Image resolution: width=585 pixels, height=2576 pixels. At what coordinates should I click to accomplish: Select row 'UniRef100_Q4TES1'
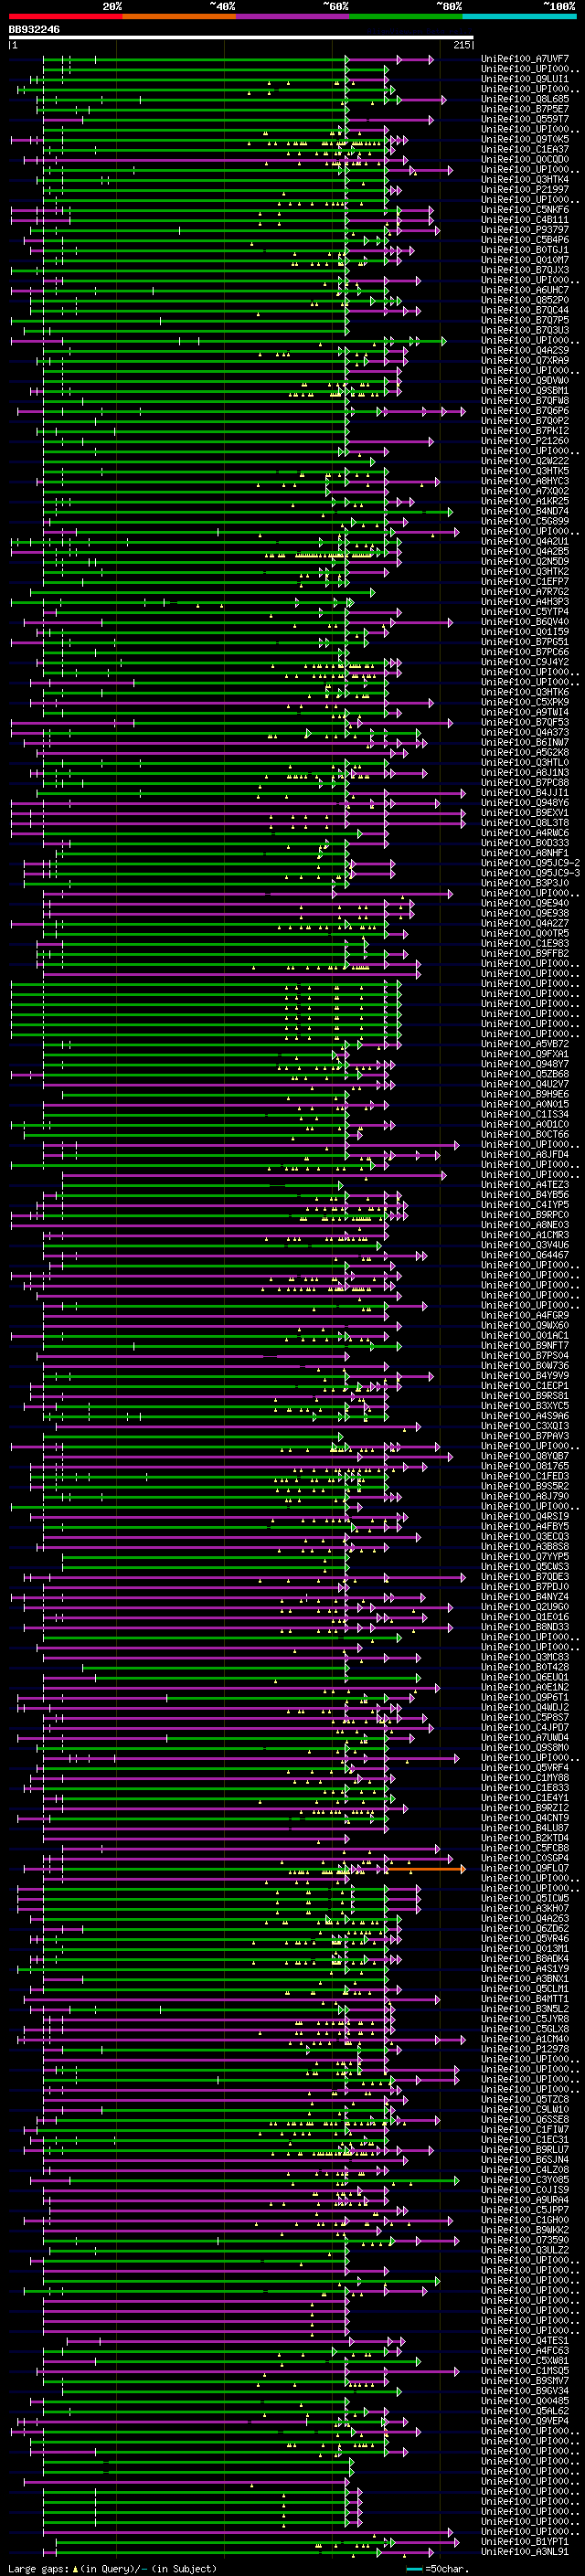[525, 2340]
